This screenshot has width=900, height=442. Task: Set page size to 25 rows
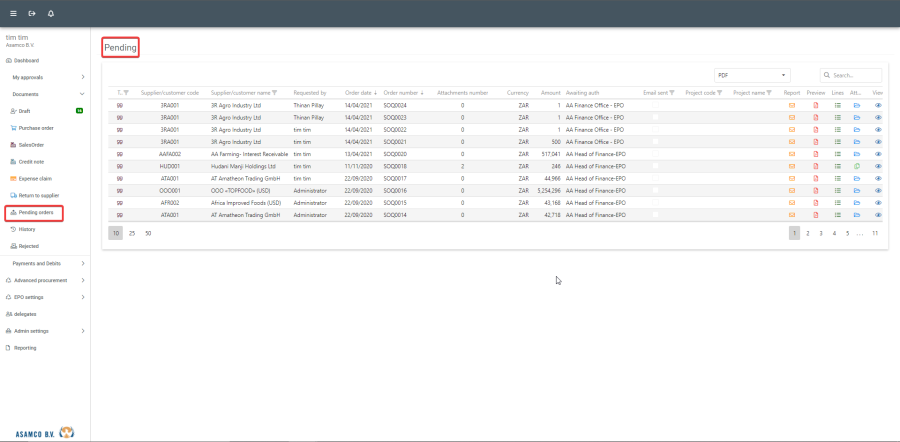132,233
